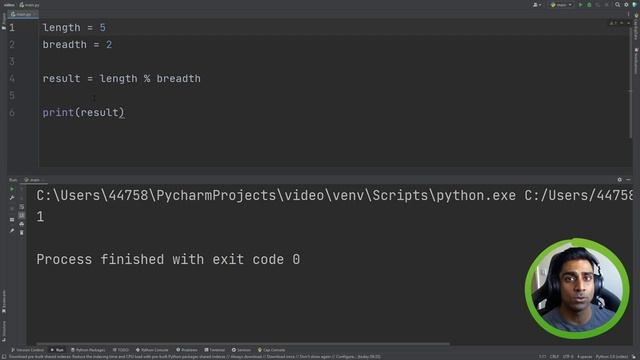This screenshot has width=640, height=360.
Task: Open Search Everywhere magnifier icon
Action: coord(618,5)
